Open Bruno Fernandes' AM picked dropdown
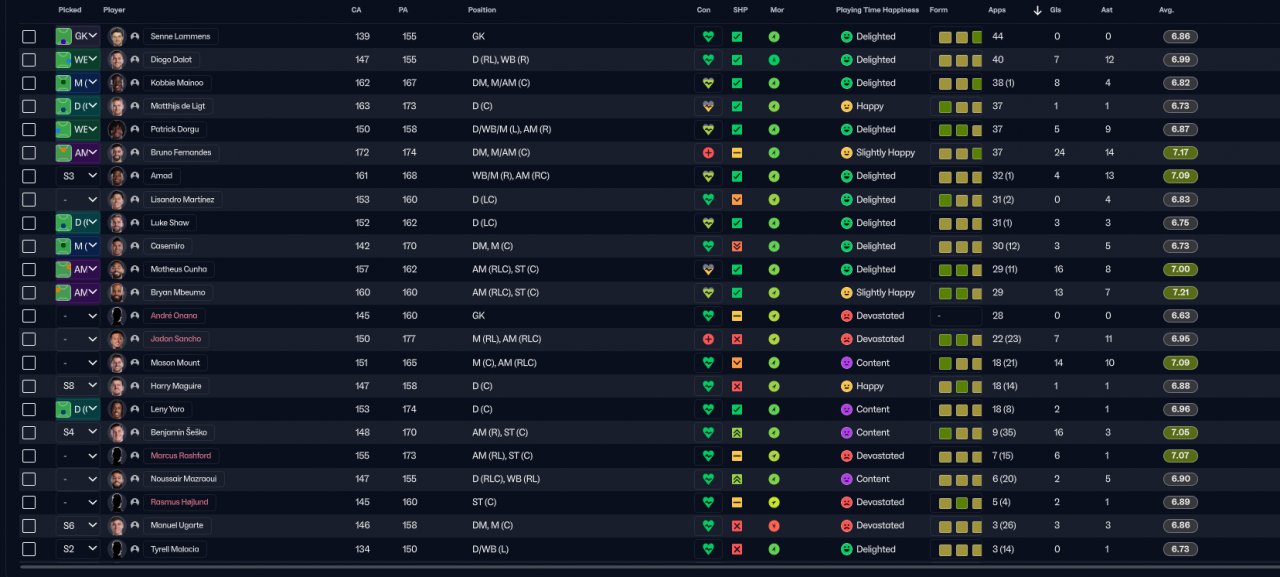The height and width of the screenshot is (577, 1280). point(78,153)
